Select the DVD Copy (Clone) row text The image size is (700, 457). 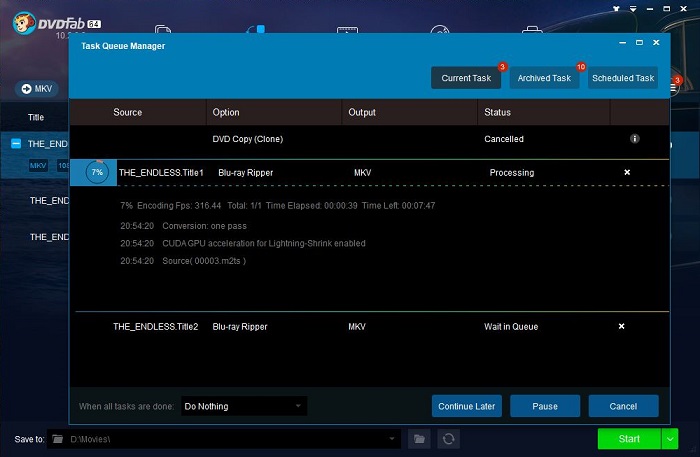[x=247, y=139]
